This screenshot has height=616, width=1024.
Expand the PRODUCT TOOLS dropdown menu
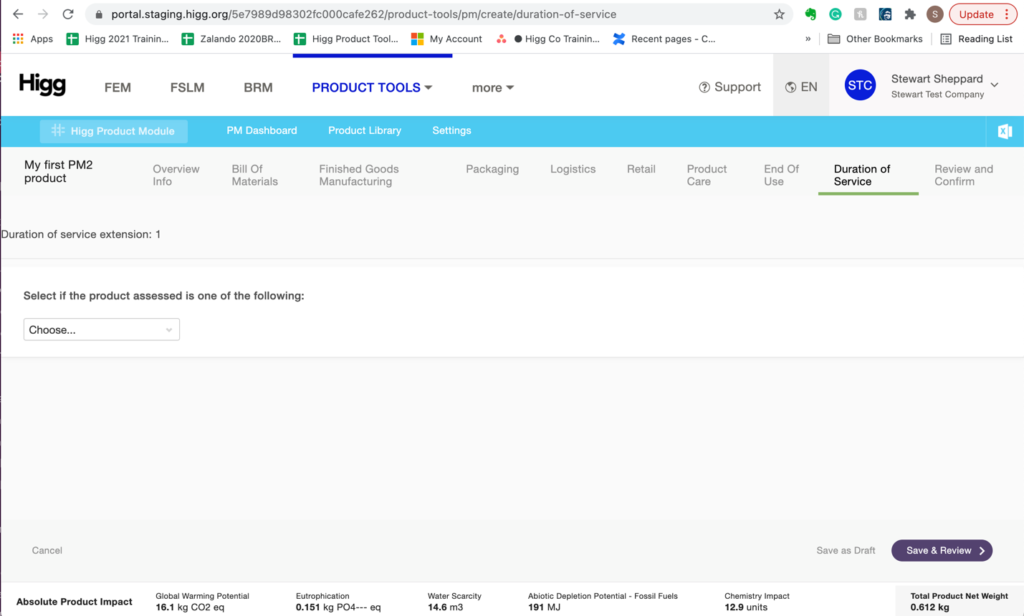(372, 88)
